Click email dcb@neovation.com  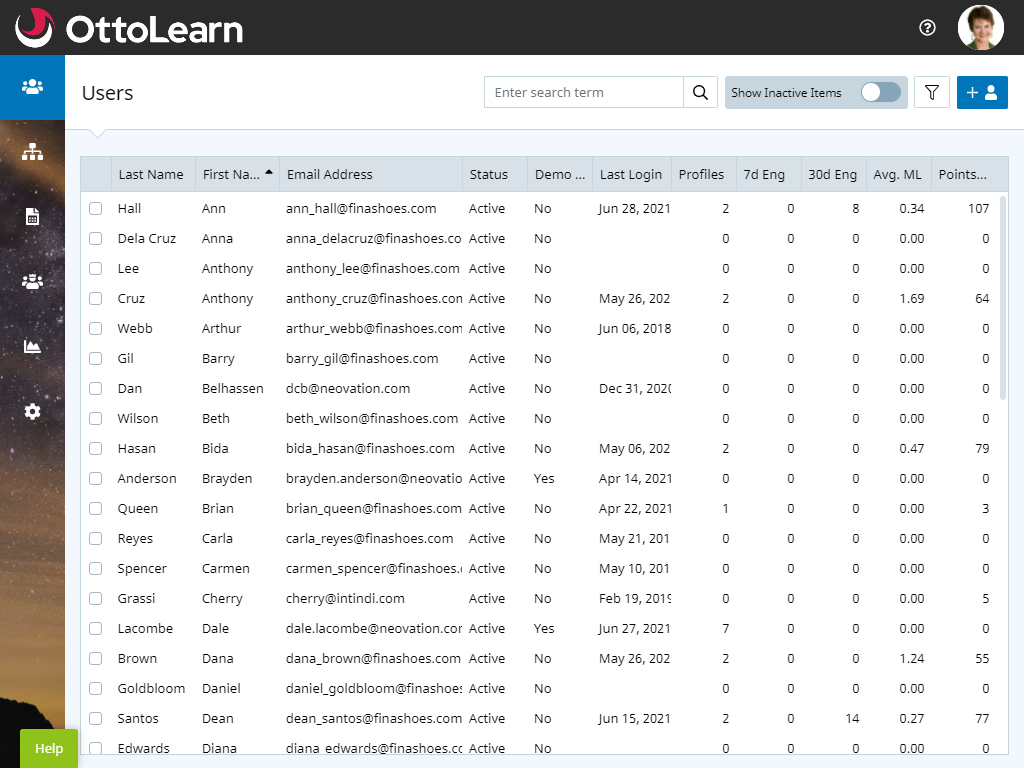pos(348,389)
